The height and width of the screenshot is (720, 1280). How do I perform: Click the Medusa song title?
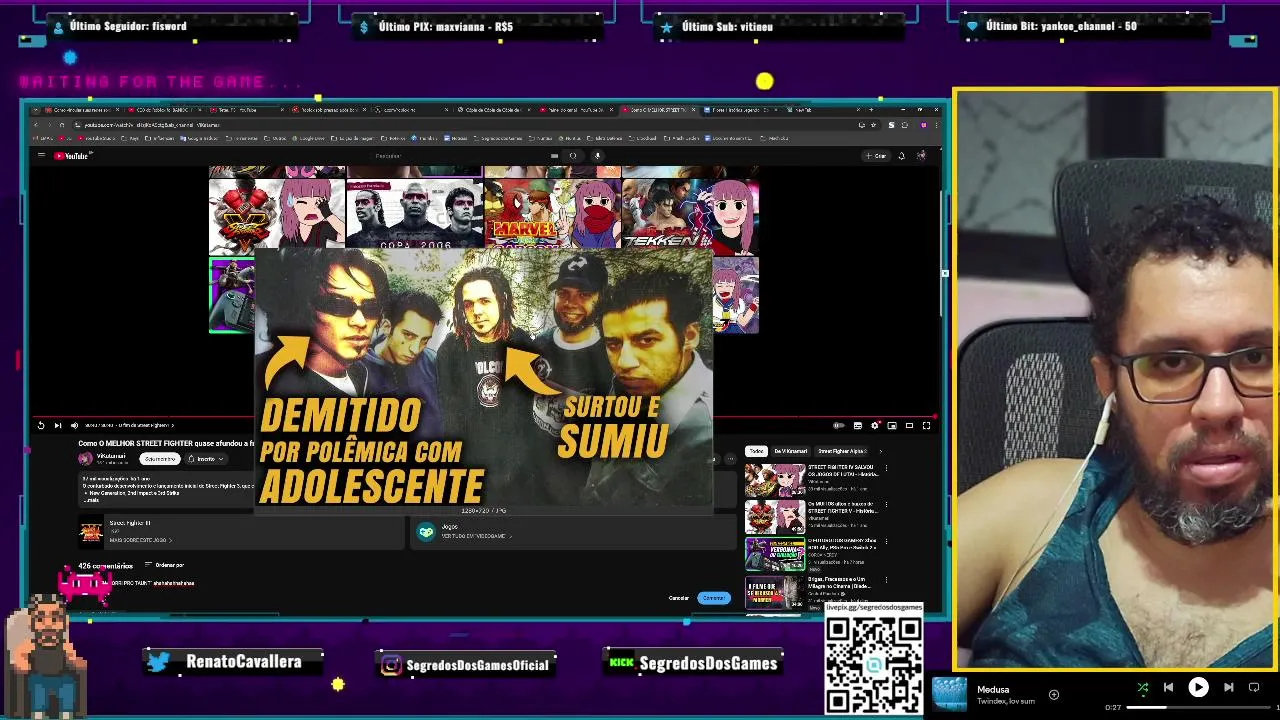[x=993, y=689]
